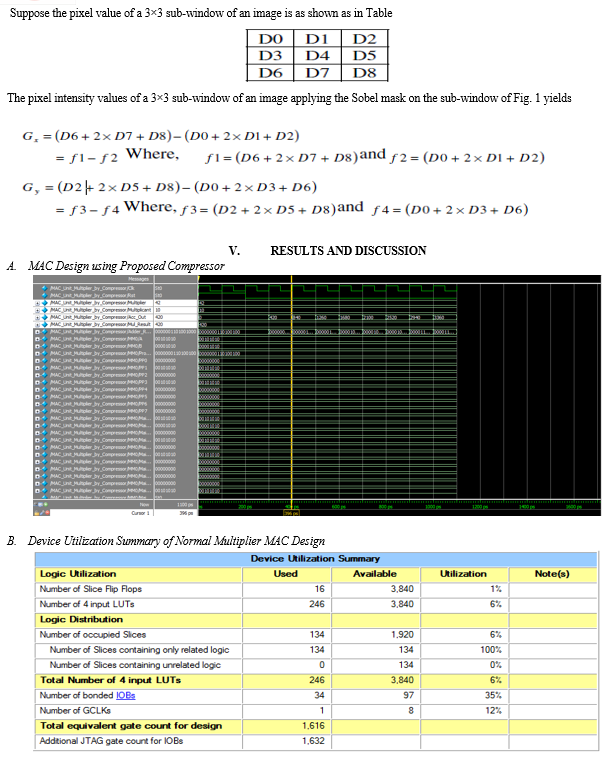This screenshot has height=761, width=614.
Task: Click the Gy Sobel equation line
Action: [x=169, y=187]
